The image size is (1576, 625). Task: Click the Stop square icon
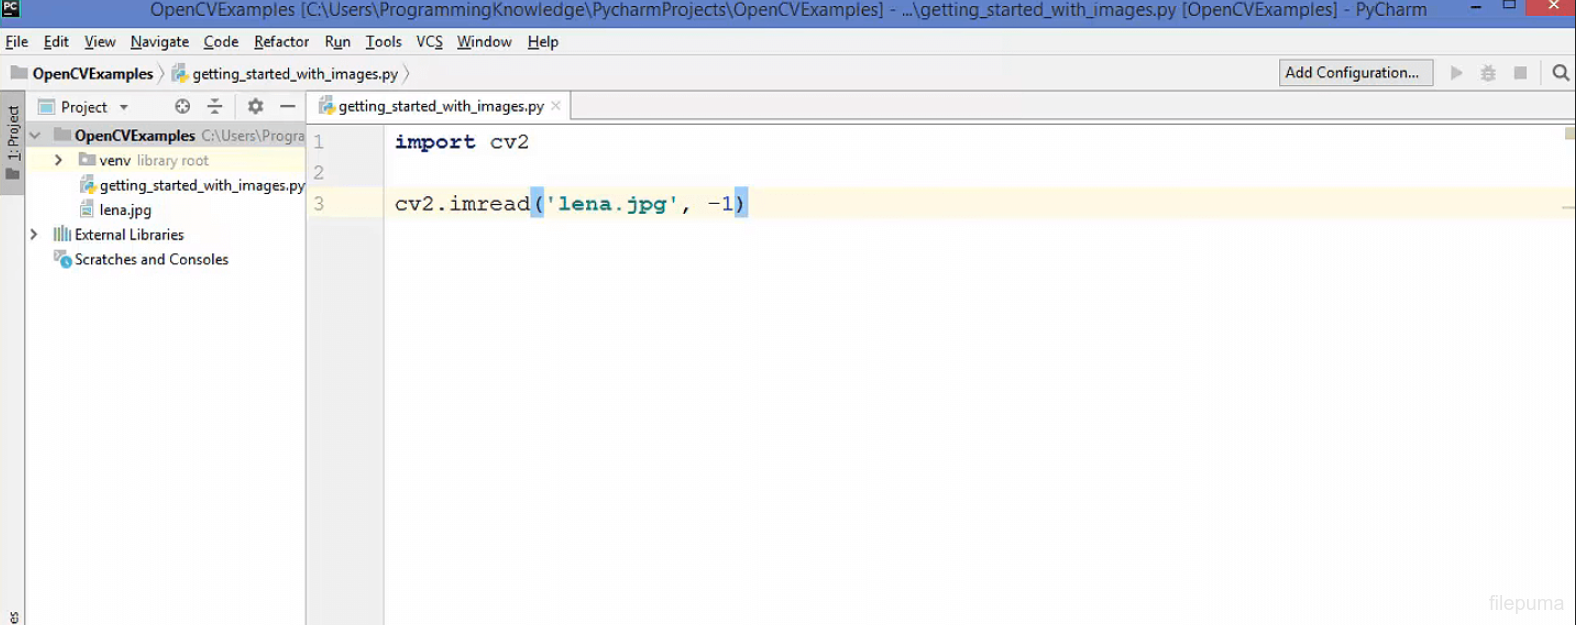point(1520,73)
